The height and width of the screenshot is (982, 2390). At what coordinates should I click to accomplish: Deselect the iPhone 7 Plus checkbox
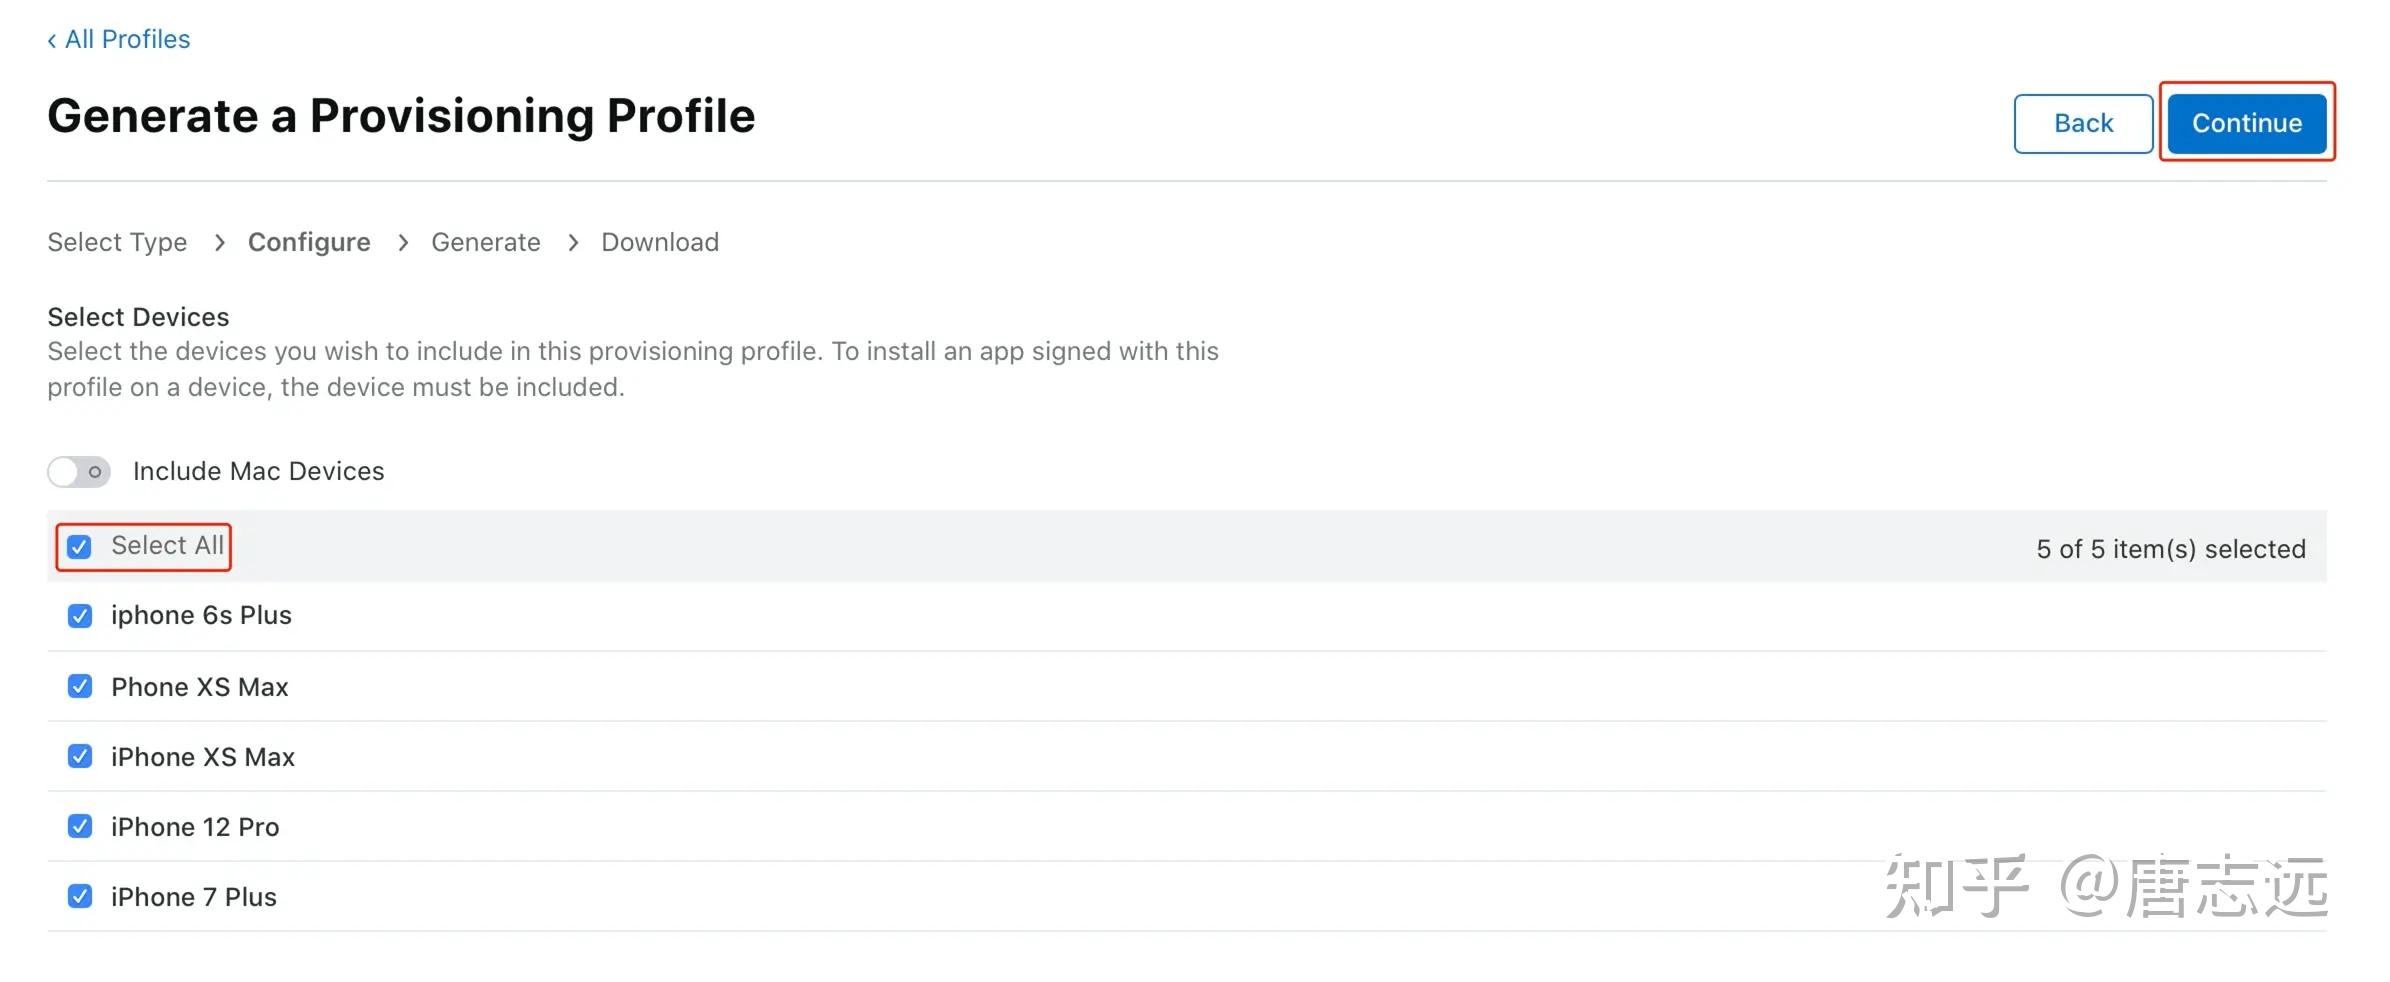point(80,896)
